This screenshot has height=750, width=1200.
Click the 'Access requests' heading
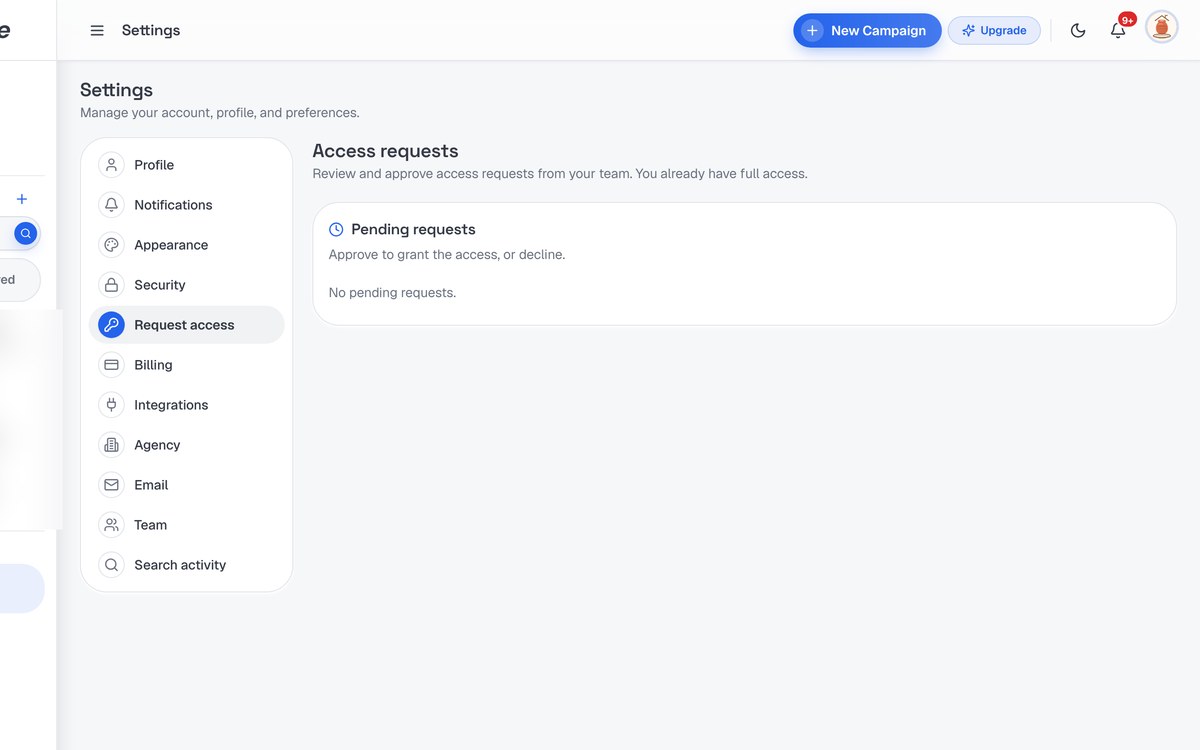pyautogui.click(x=385, y=151)
